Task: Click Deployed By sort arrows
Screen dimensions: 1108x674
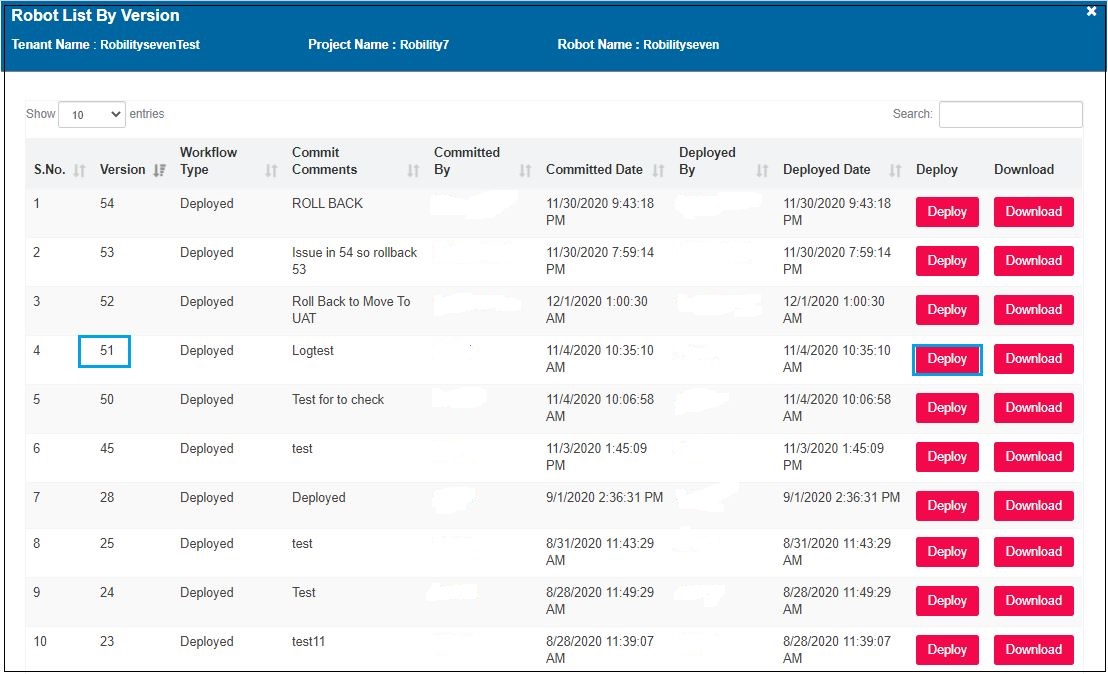Action: point(762,171)
